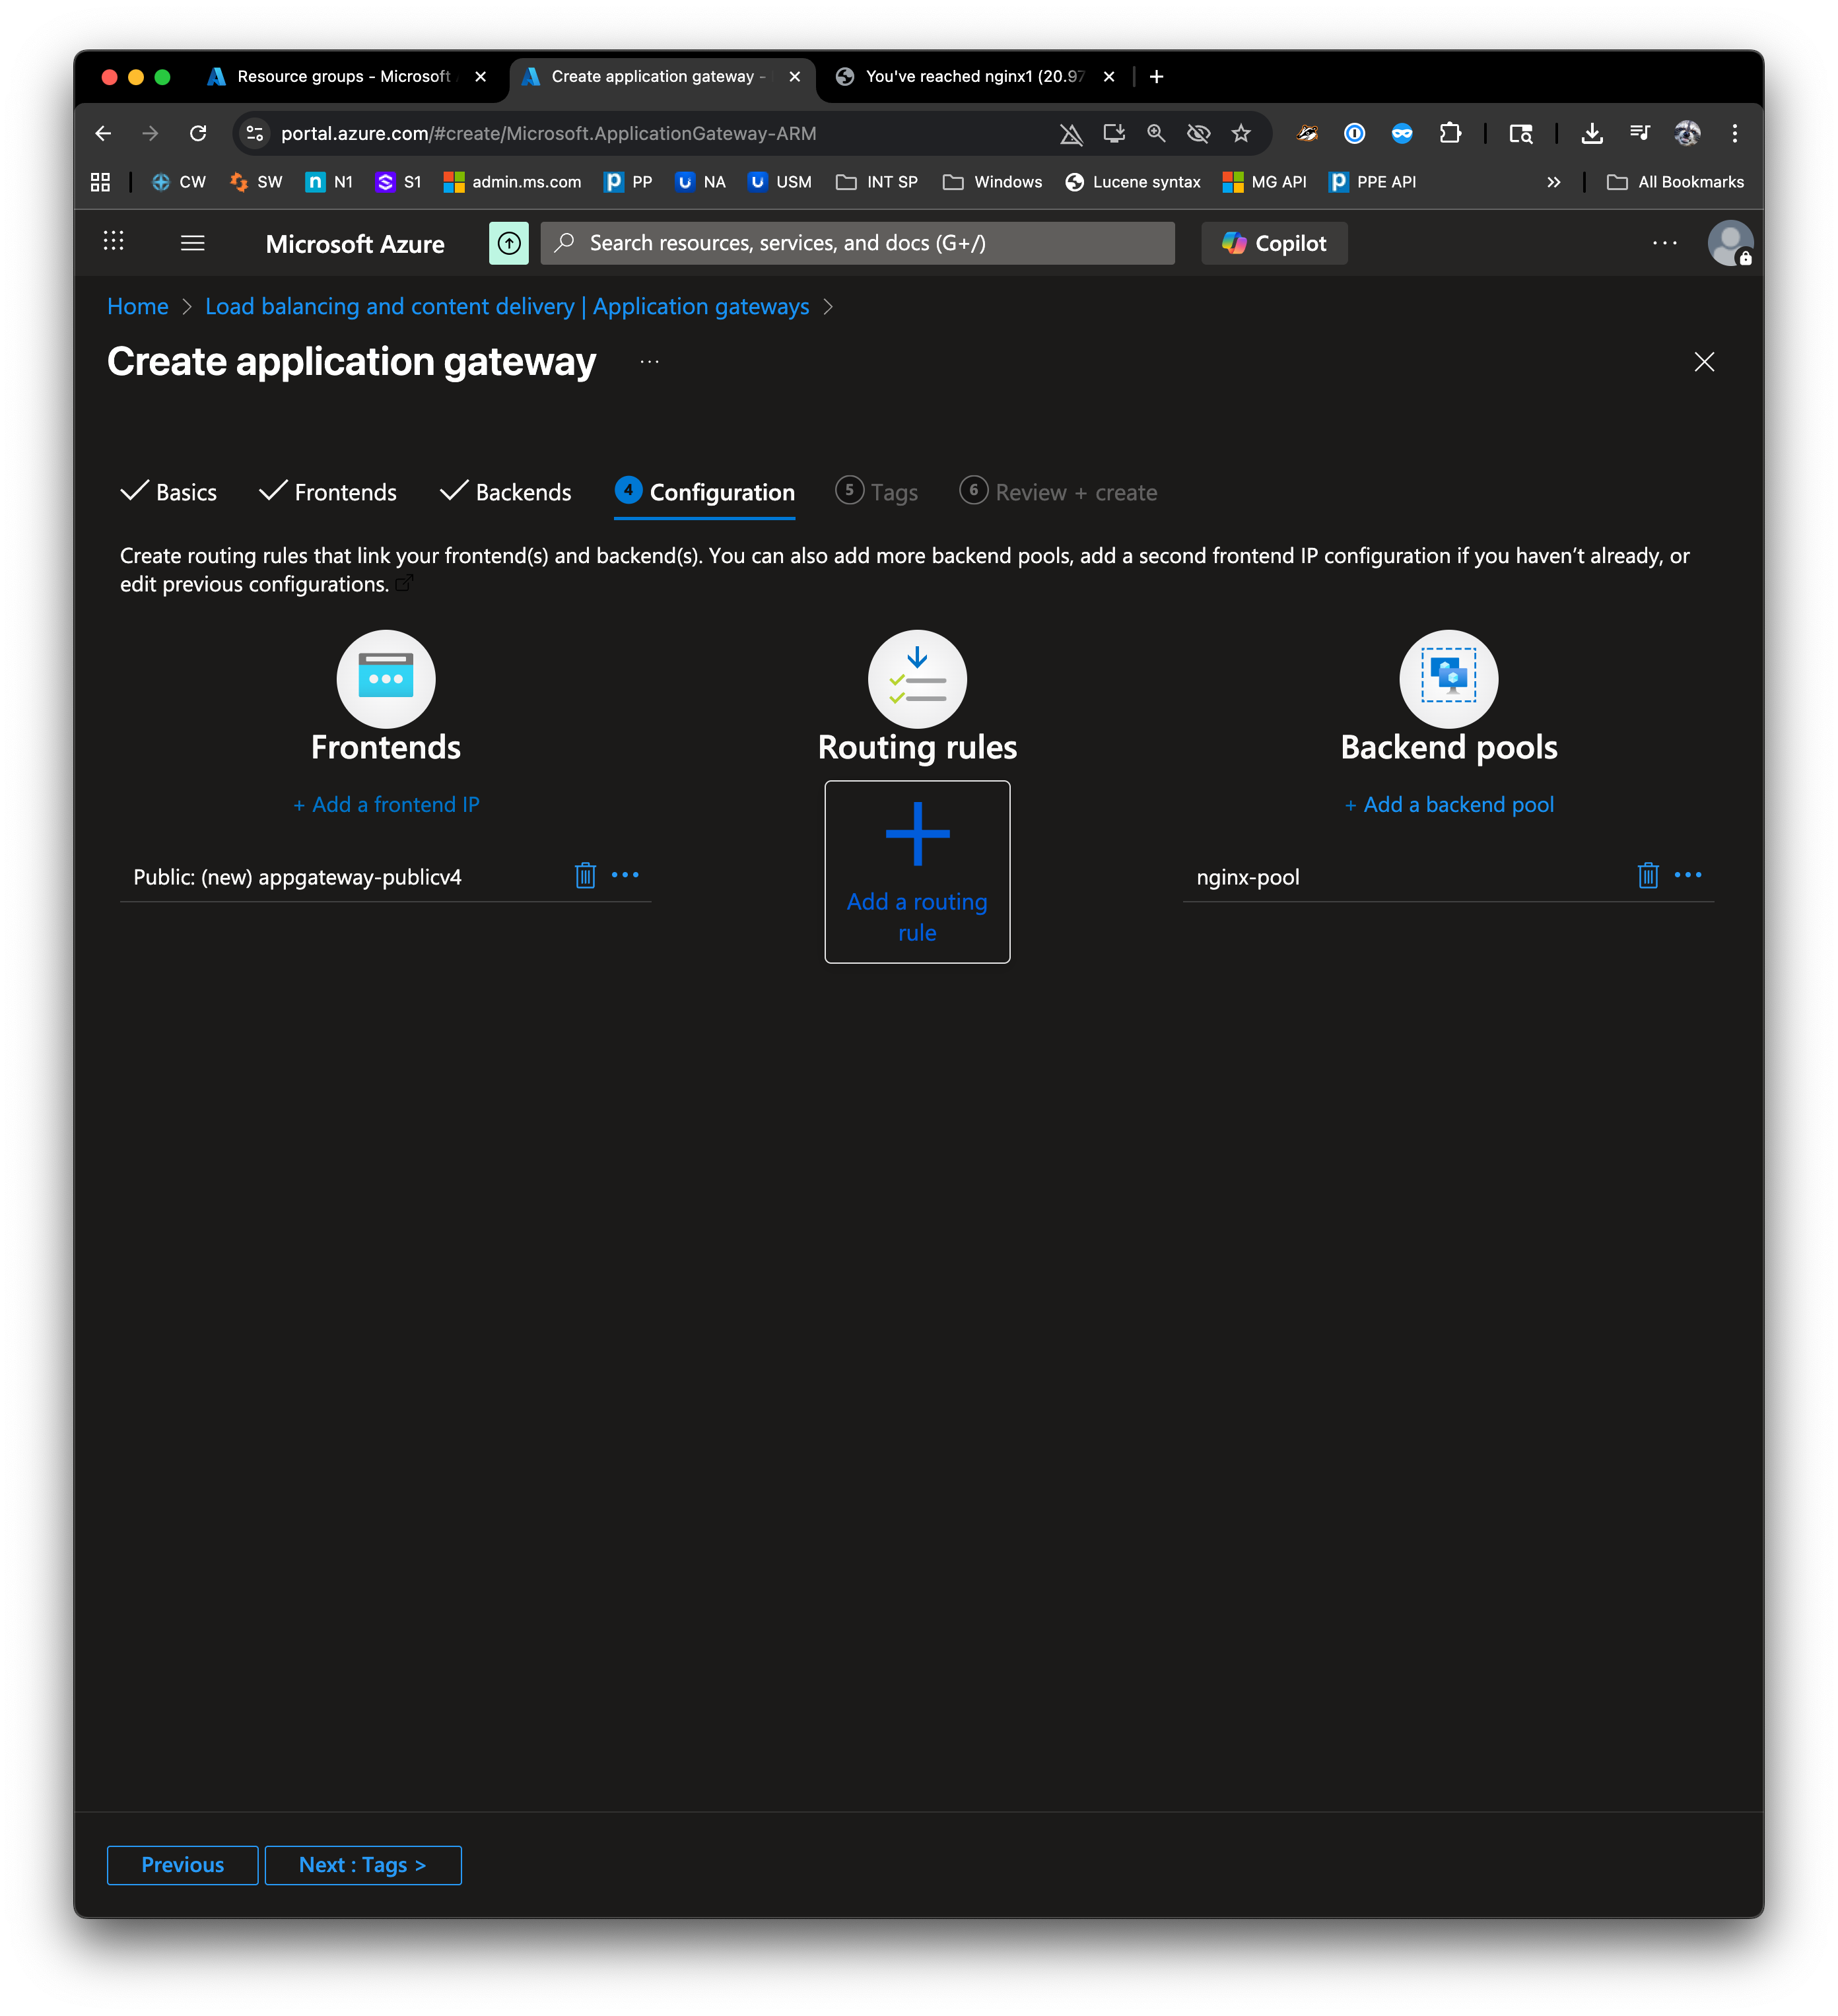Open more options for nginx-pool
This screenshot has height=2016, width=1838.
tap(1688, 875)
